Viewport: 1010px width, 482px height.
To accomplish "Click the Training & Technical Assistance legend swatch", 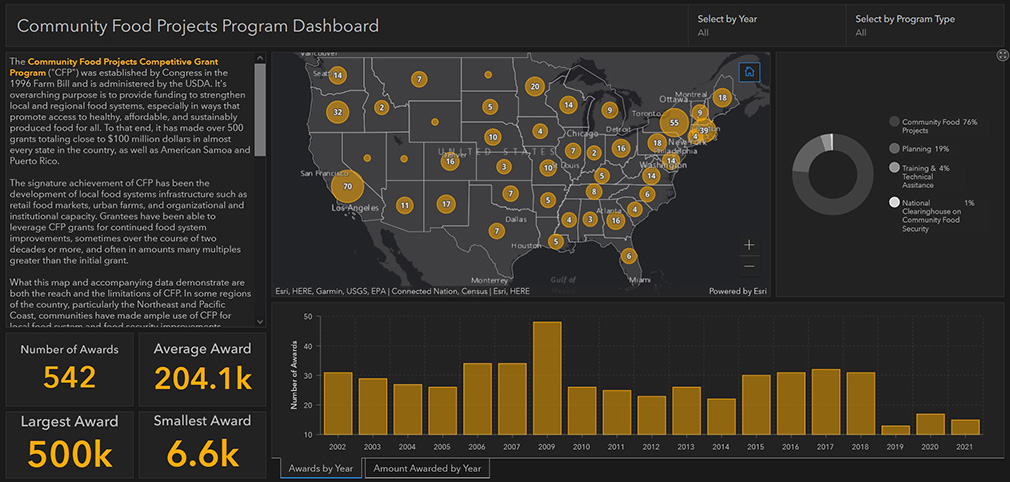I will [894, 168].
